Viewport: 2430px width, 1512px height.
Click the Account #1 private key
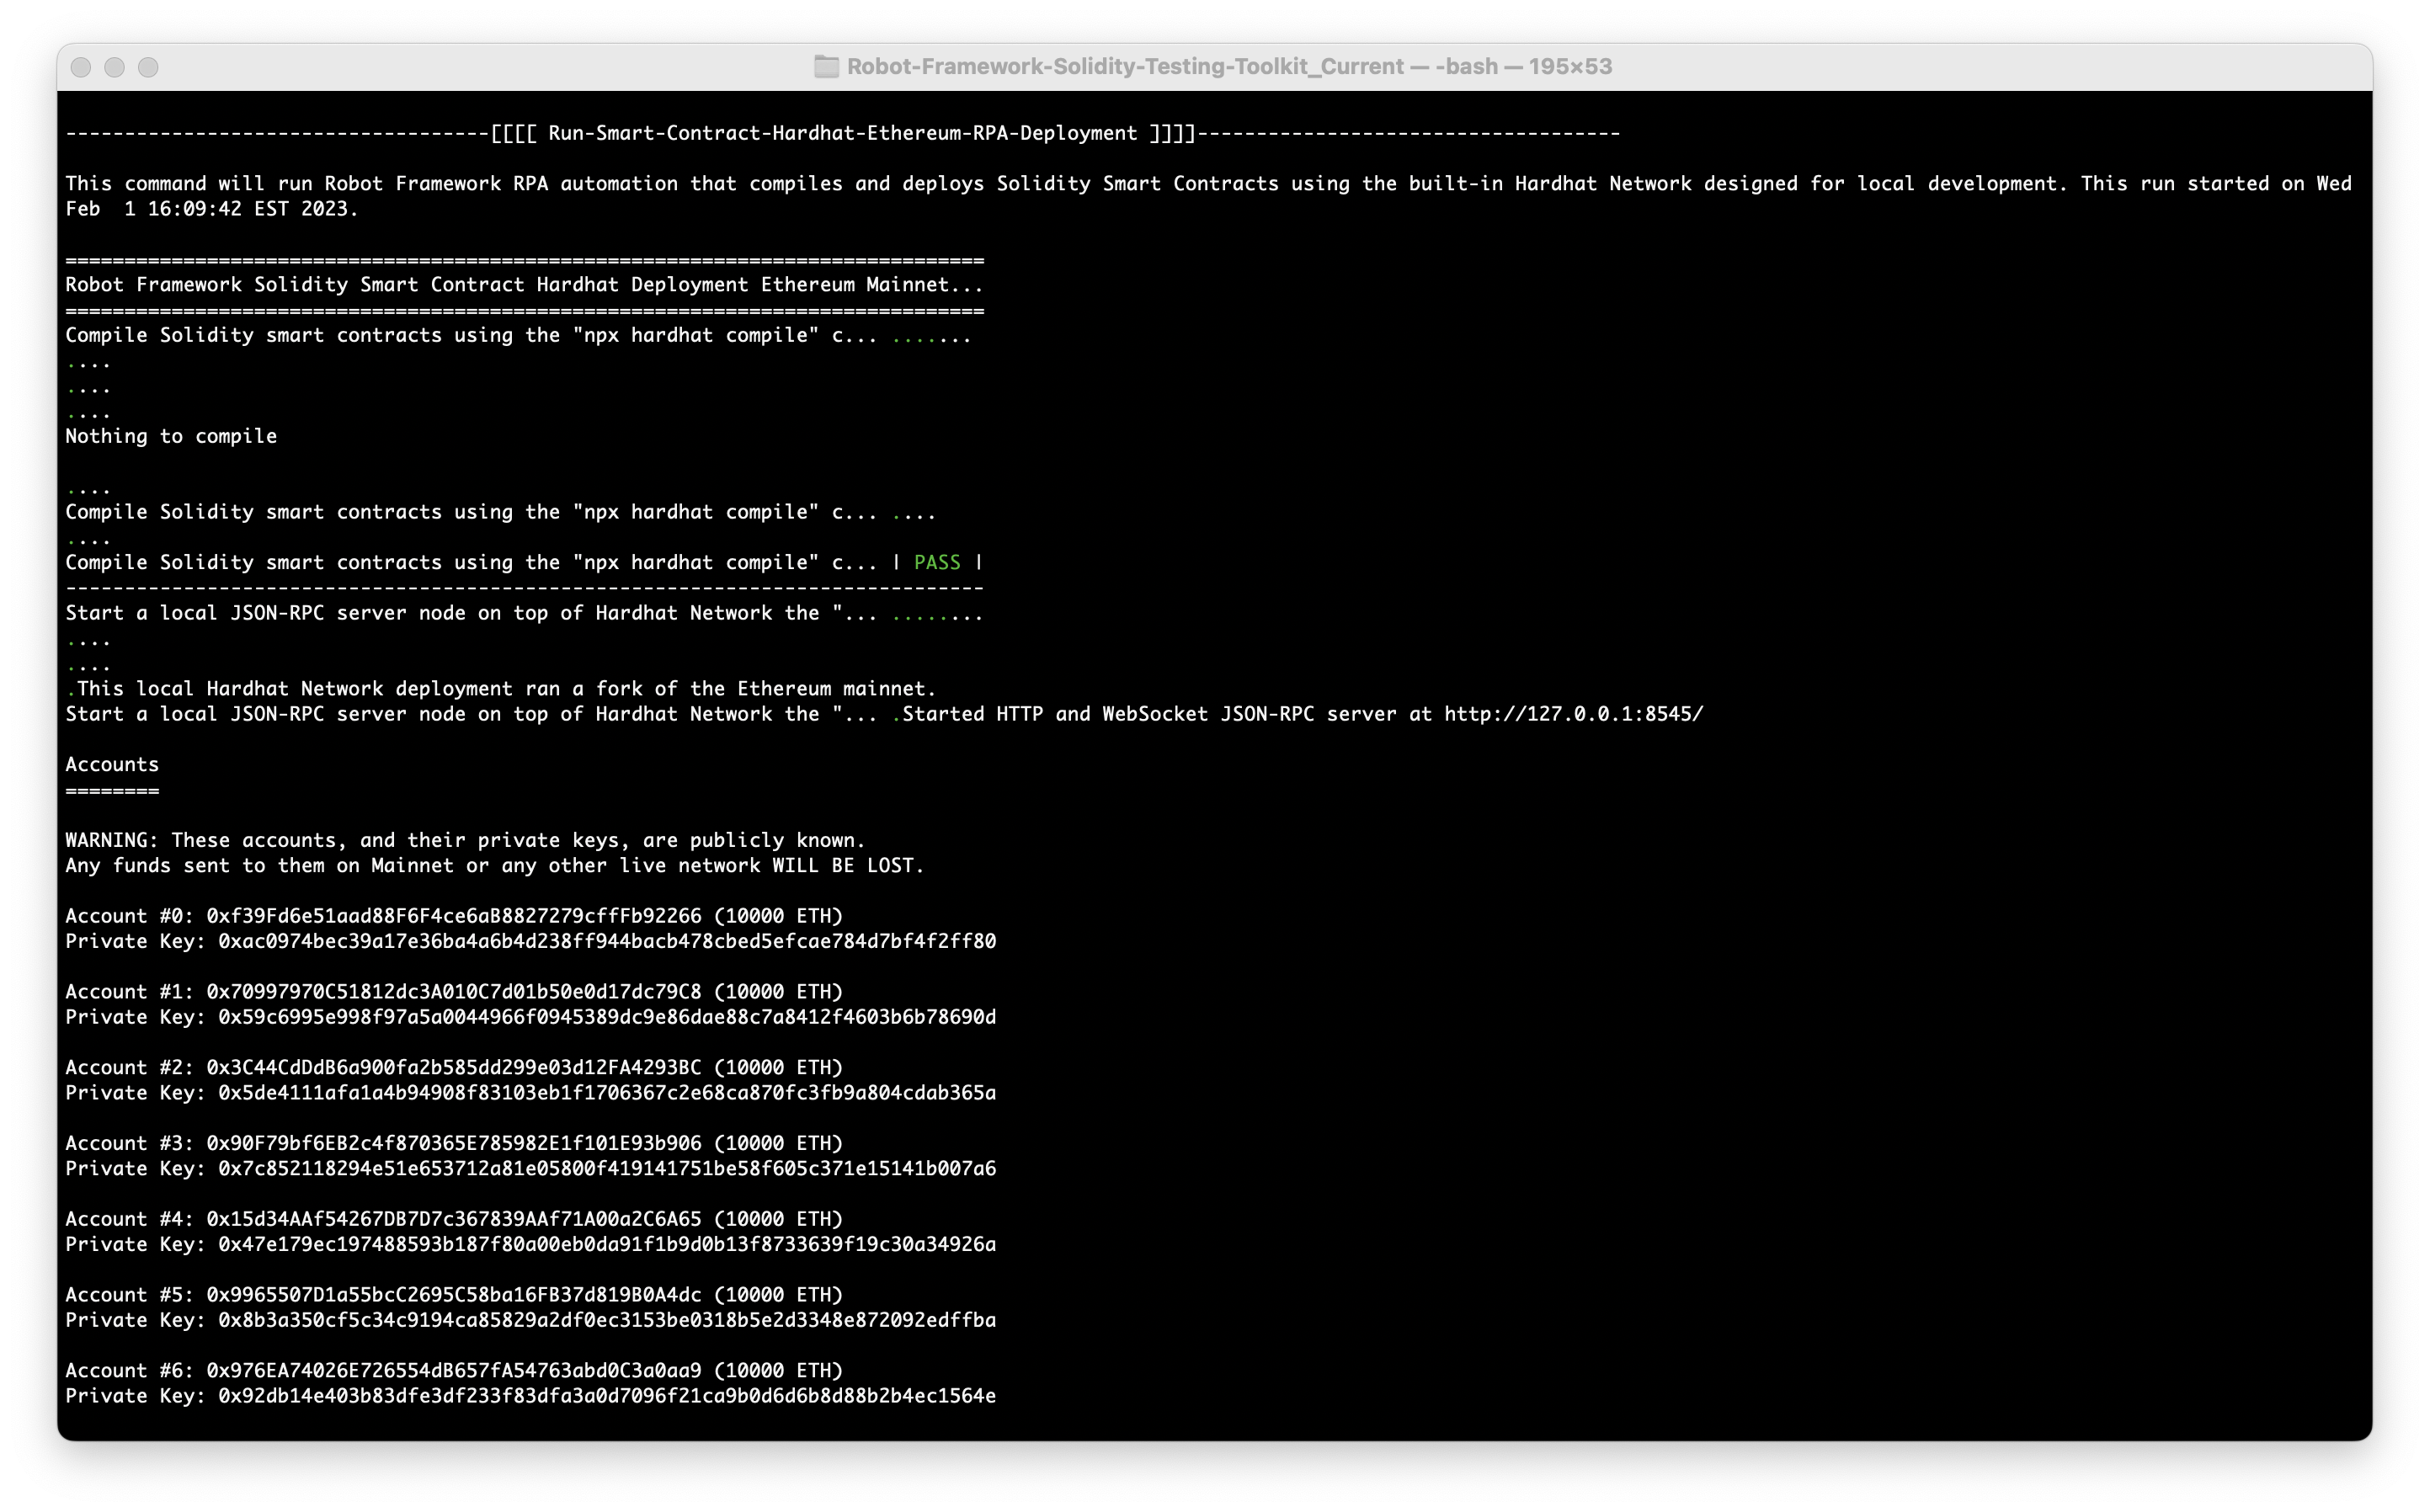tap(606, 1017)
